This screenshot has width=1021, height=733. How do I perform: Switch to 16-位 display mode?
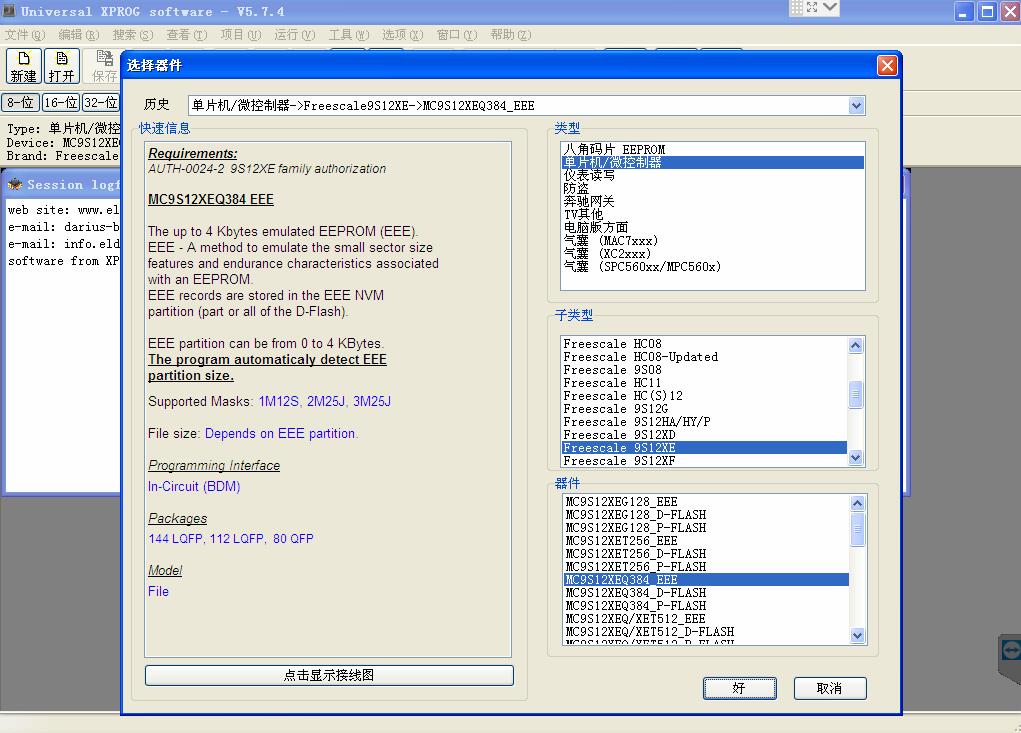point(61,102)
